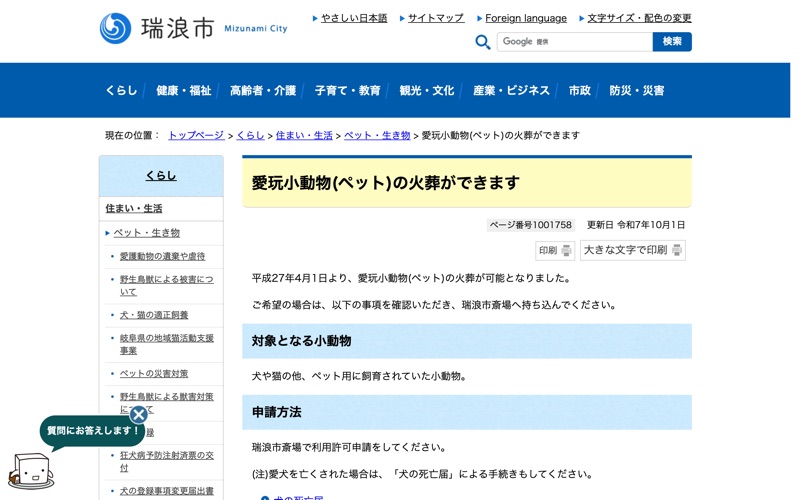Open the Foreign language link
The width and height of the screenshot is (800, 500).
[x=526, y=18]
